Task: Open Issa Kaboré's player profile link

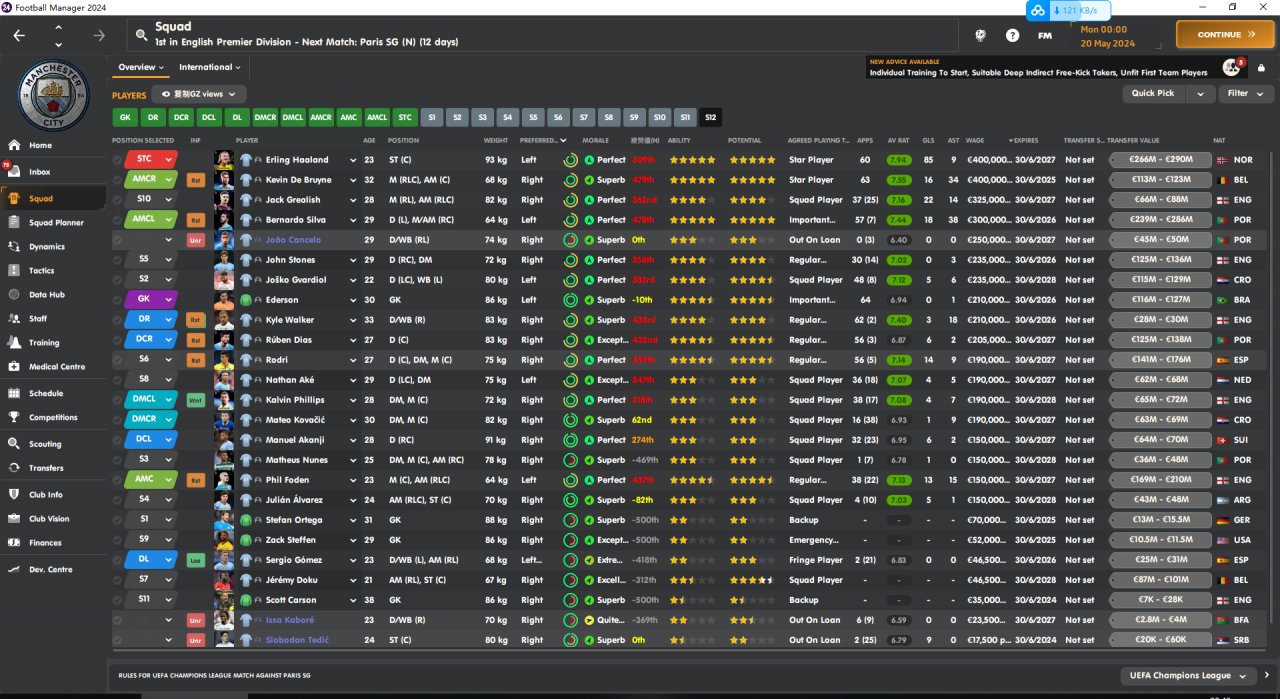Action: click(x=290, y=620)
